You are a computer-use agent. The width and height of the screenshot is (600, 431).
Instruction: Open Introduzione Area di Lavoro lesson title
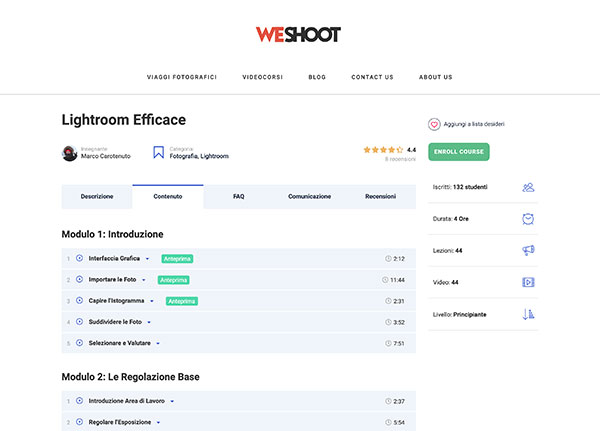tap(127, 401)
